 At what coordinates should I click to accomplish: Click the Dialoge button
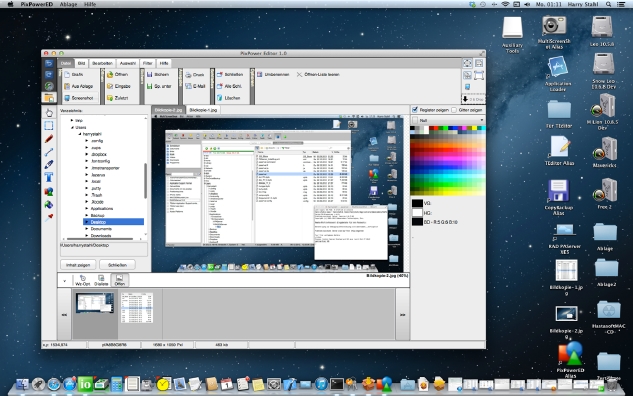click(101, 280)
